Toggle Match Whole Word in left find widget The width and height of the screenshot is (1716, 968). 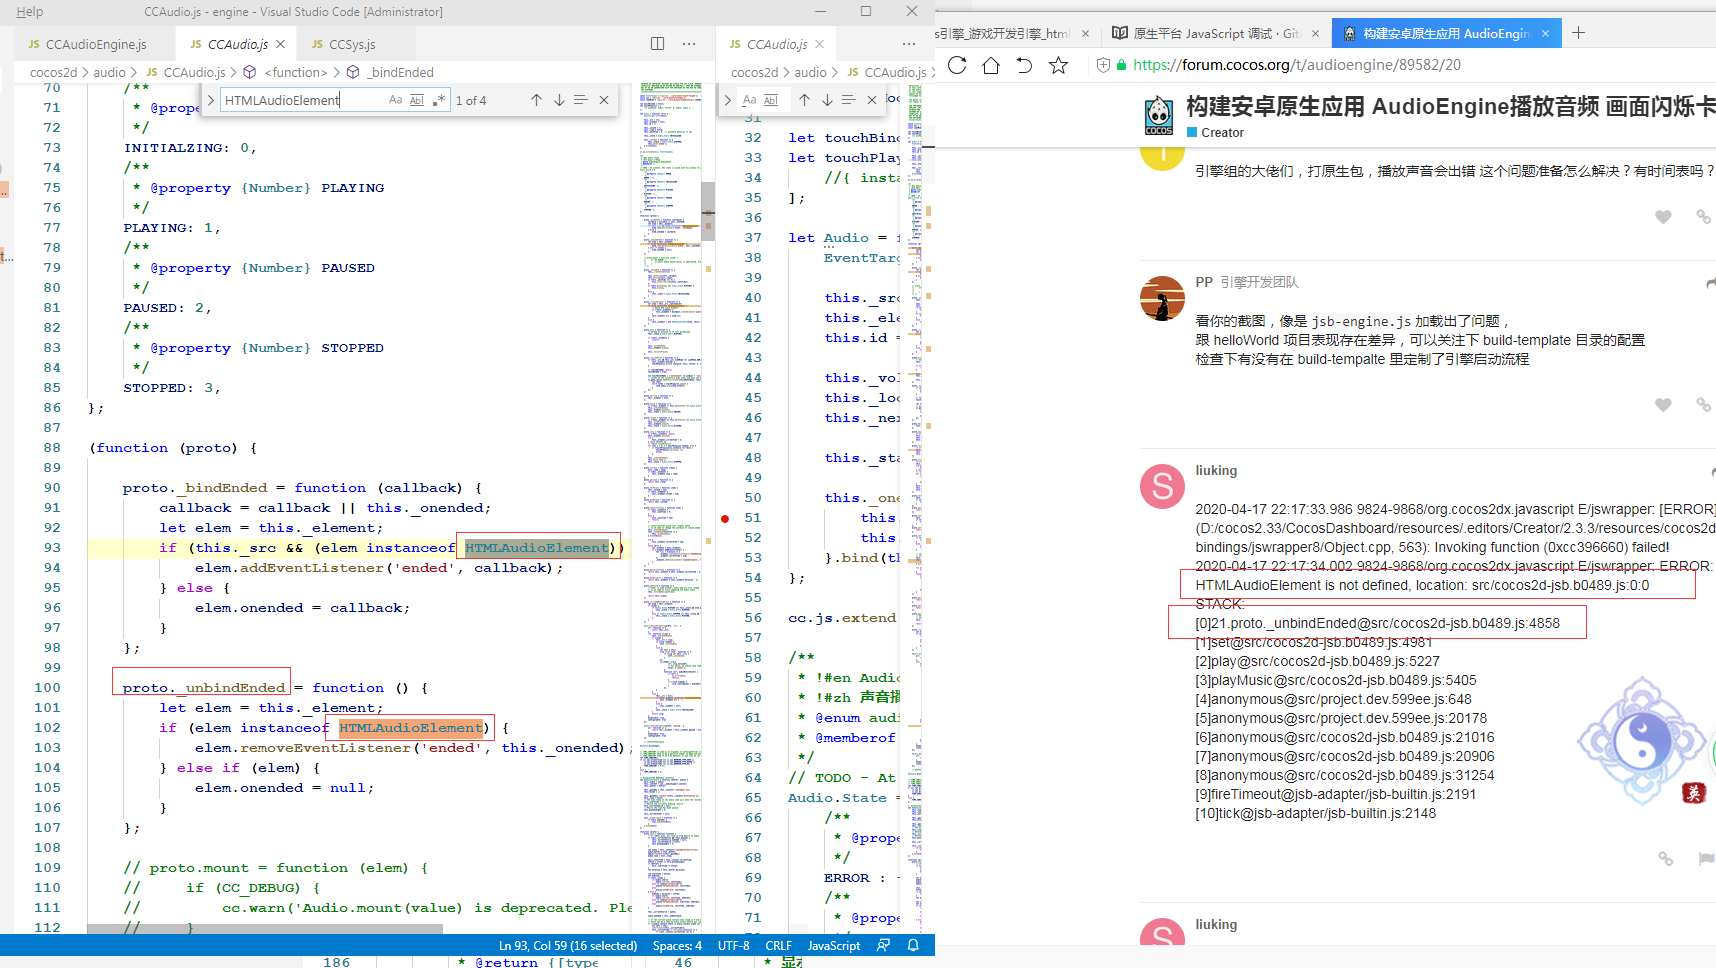pyautogui.click(x=417, y=100)
